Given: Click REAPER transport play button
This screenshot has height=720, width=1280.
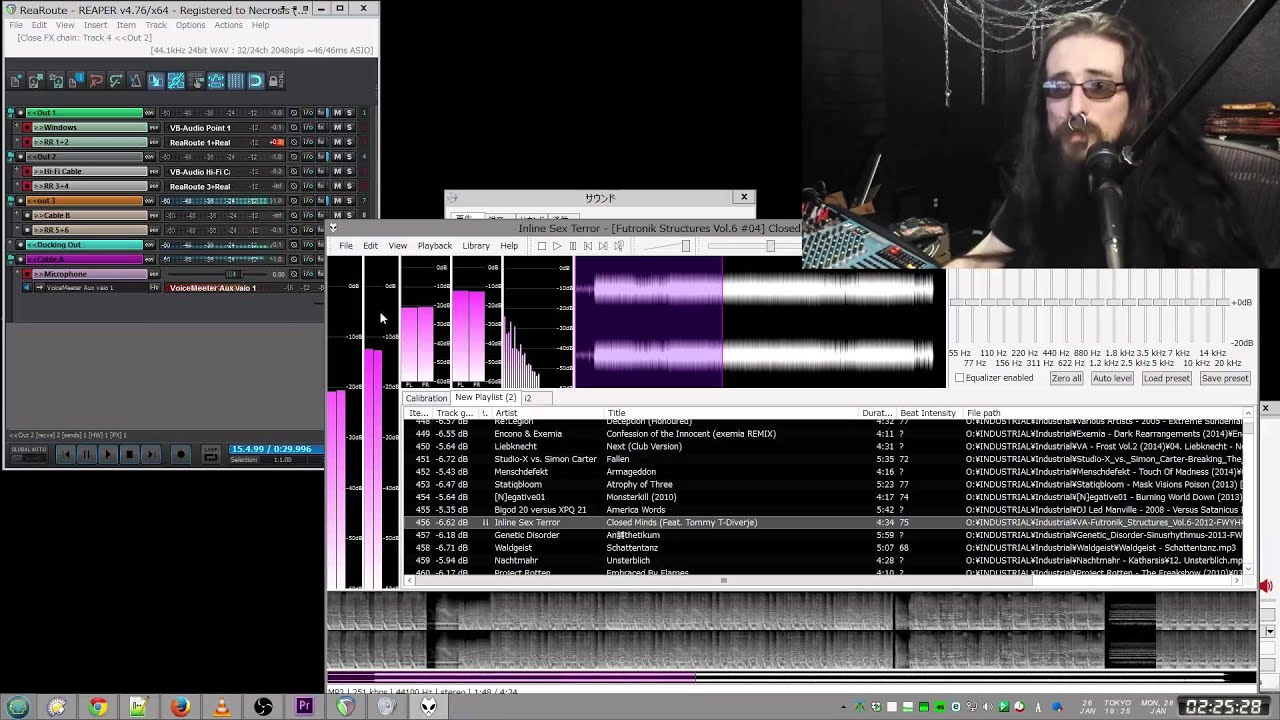Looking at the screenshot, I should [108, 454].
